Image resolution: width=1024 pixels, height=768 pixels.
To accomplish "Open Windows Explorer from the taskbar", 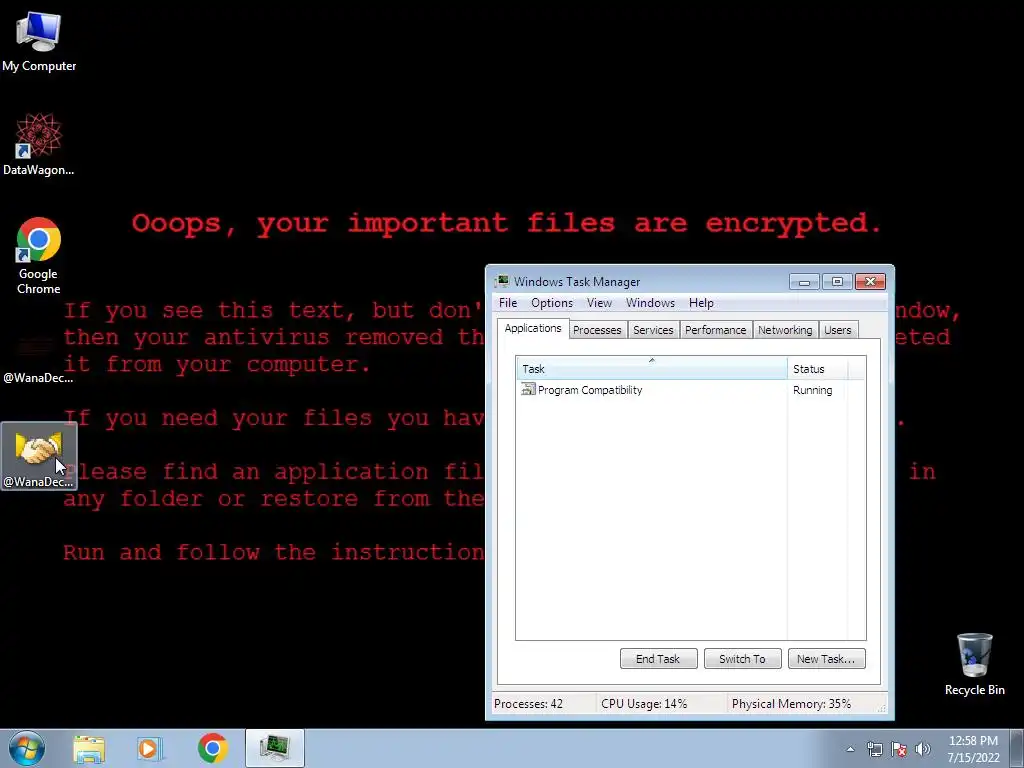I will point(89,749).
